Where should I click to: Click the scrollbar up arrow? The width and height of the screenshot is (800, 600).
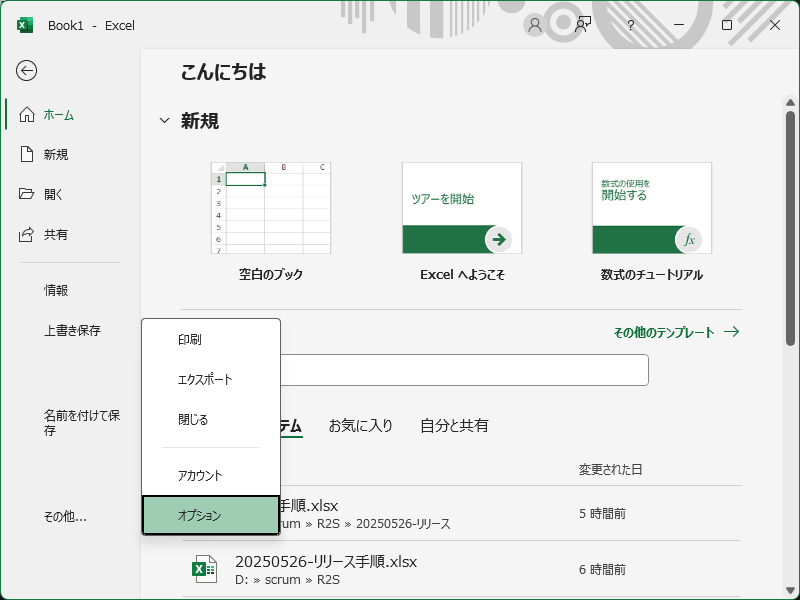click(790, 103)
